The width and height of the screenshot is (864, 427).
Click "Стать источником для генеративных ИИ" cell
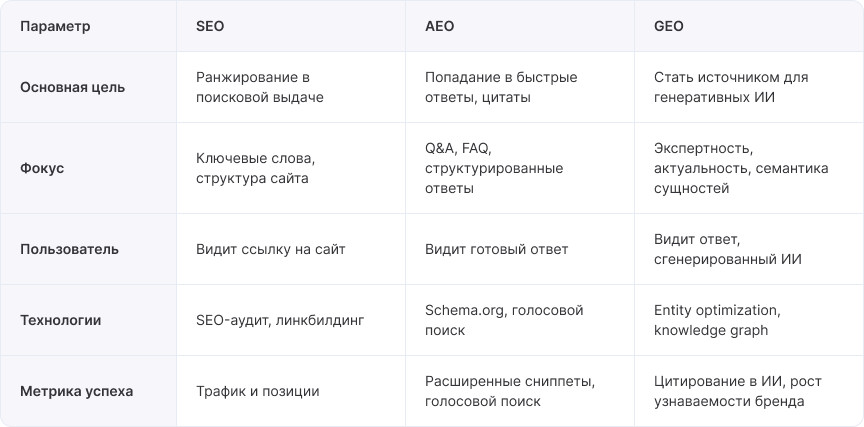(x=731, y=87)
